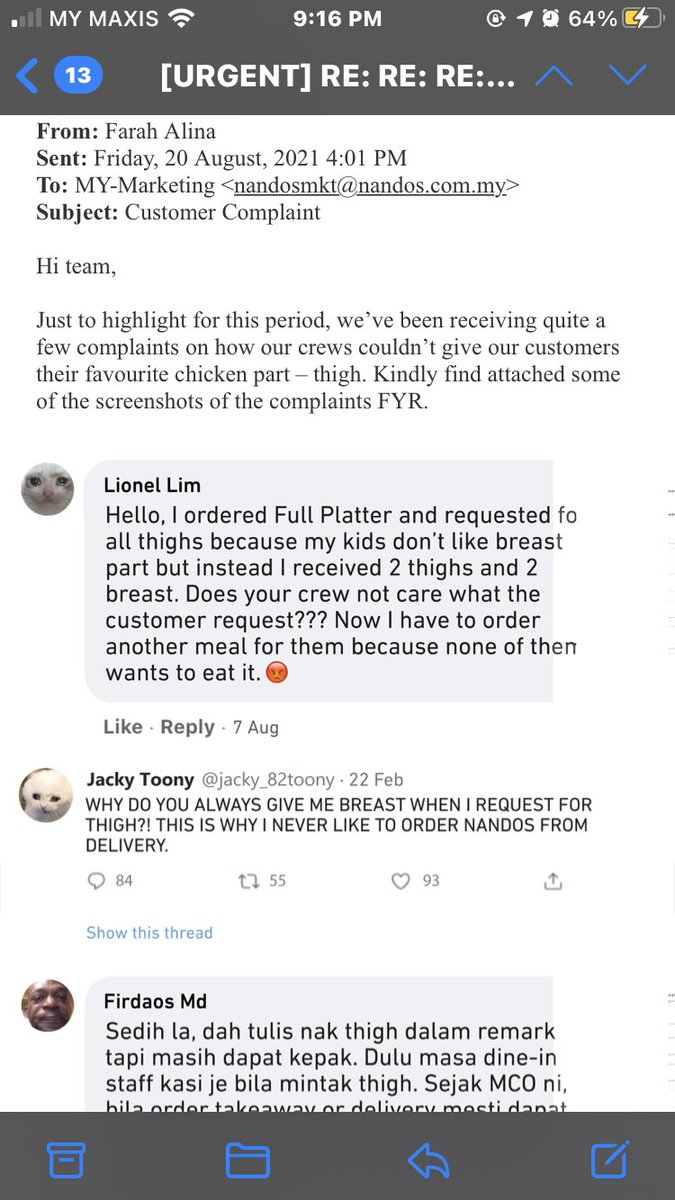Tap Like under Lionel Lim's comment
The height and width of the screenshot is (1200, 675).
pyautogui.click(x=123, y=727)
